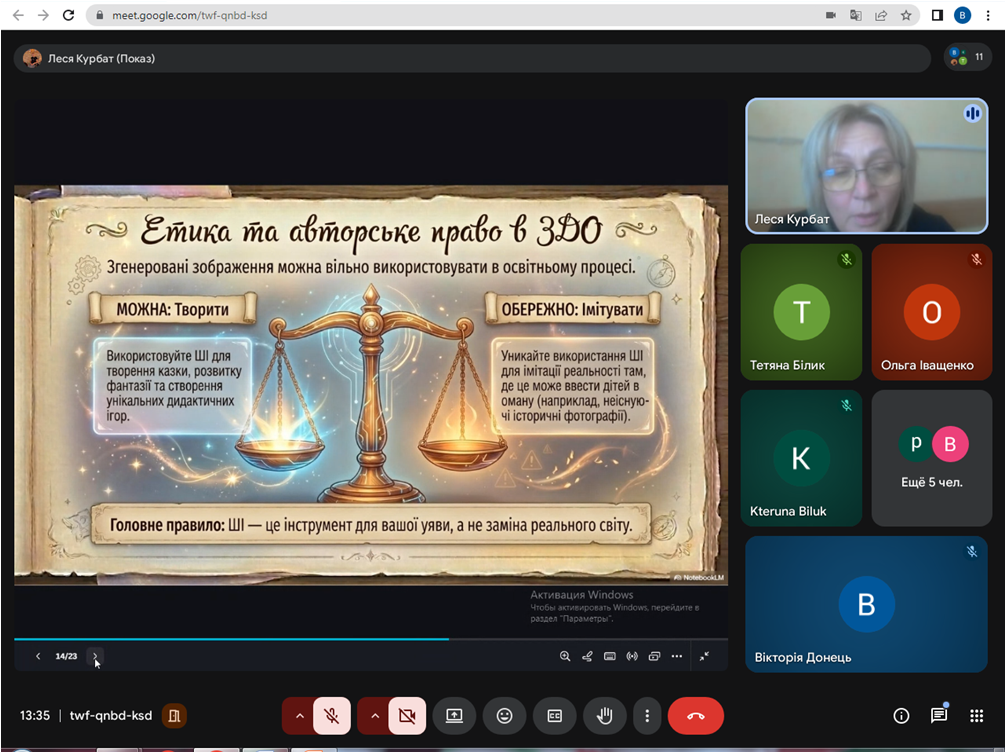Raise your hand in the meeting

pyautogui.click(x=604, y=716)
